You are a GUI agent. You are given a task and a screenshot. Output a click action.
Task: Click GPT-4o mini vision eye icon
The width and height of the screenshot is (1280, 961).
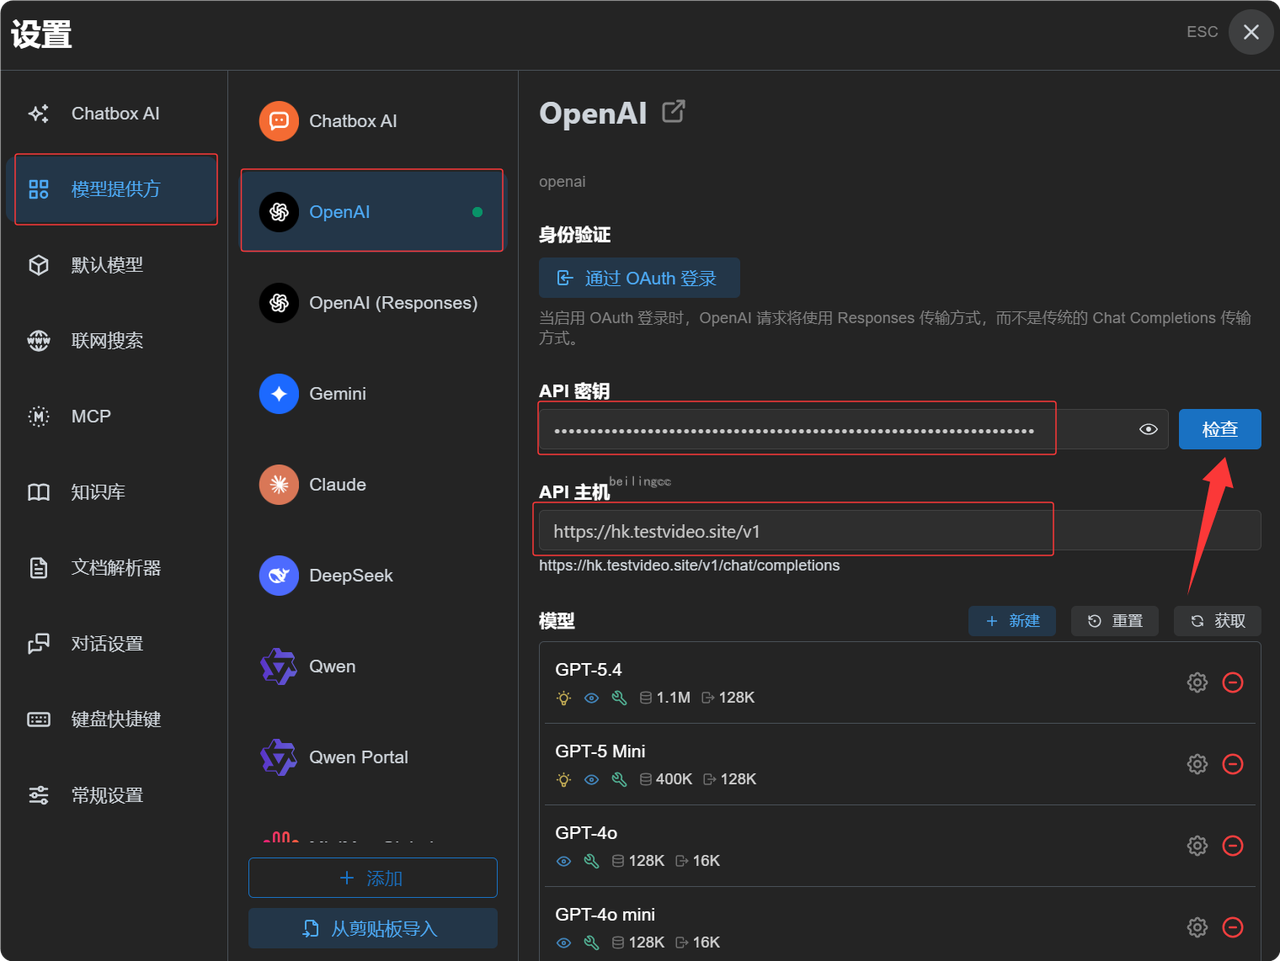[x=564, y=943]
